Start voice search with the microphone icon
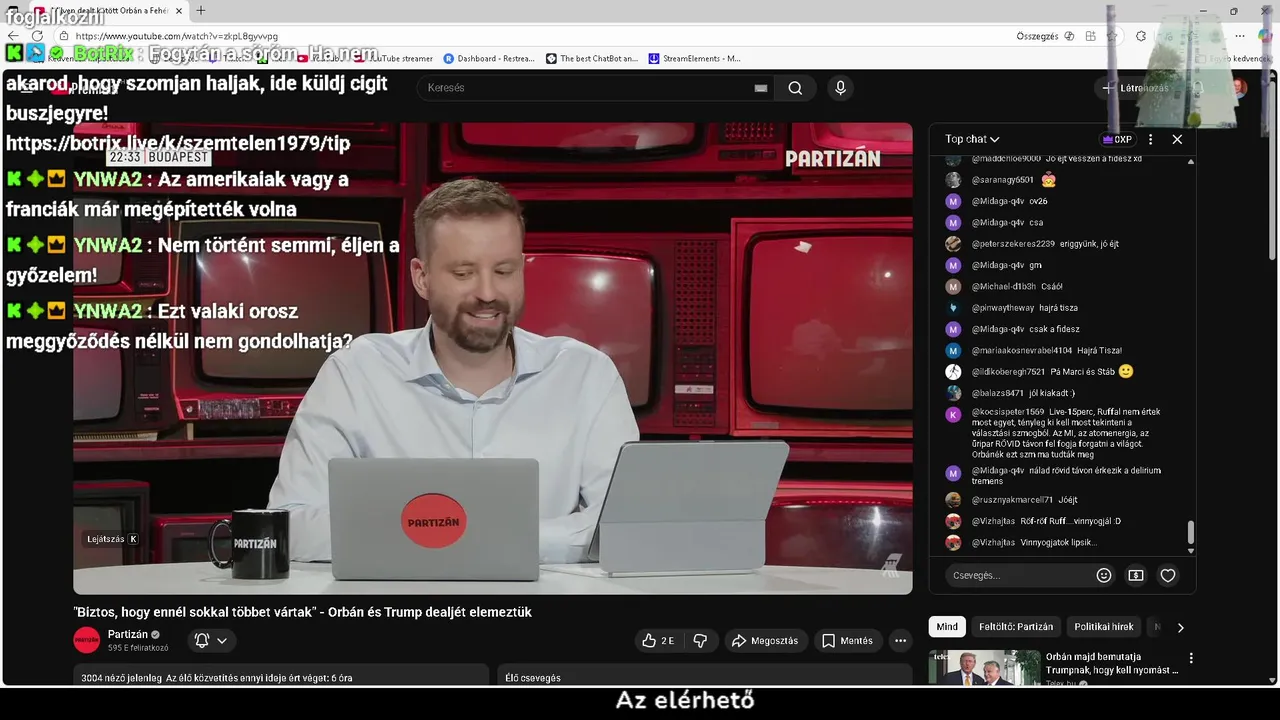The height and width of the screenshot is (720, 1280). [x=840, y=88]
